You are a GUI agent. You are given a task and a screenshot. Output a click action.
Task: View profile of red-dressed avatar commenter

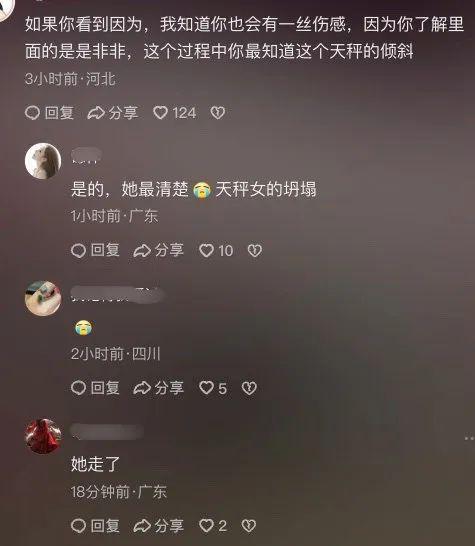pos(43,436)
